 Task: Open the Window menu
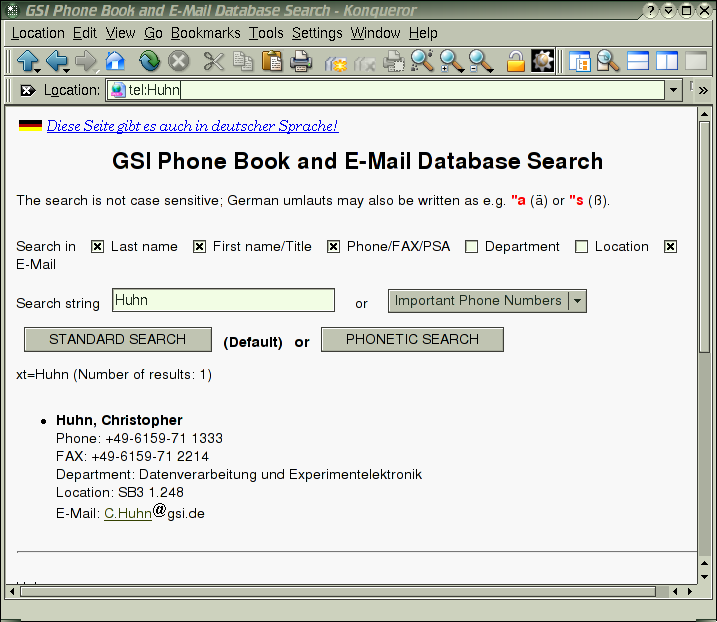(375, 33)
